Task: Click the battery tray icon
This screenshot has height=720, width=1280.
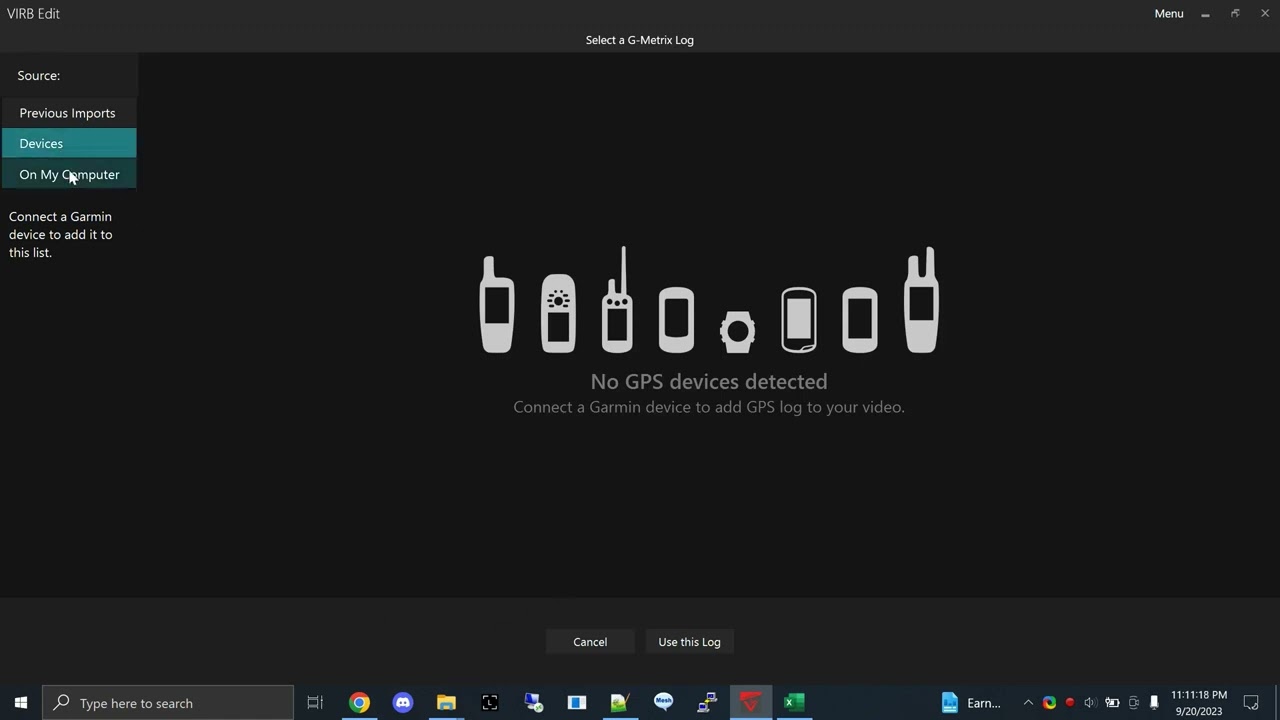Action: pyautogui.click(x=1112, y=703)
